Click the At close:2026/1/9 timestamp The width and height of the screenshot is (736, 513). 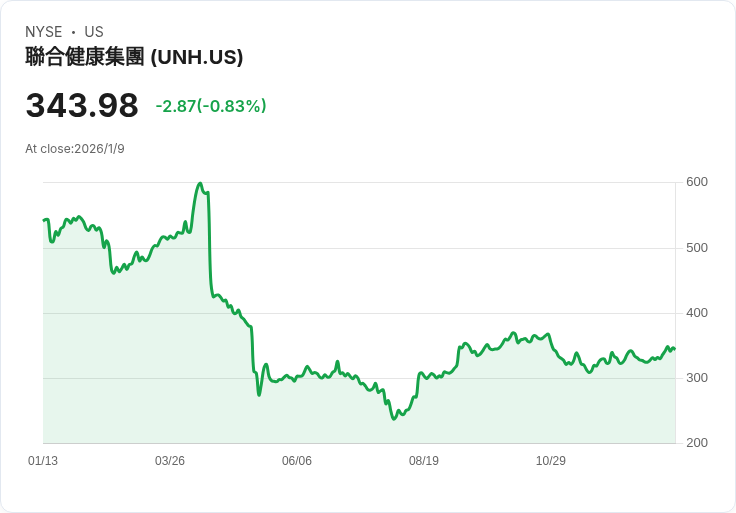tap(75, 149)
